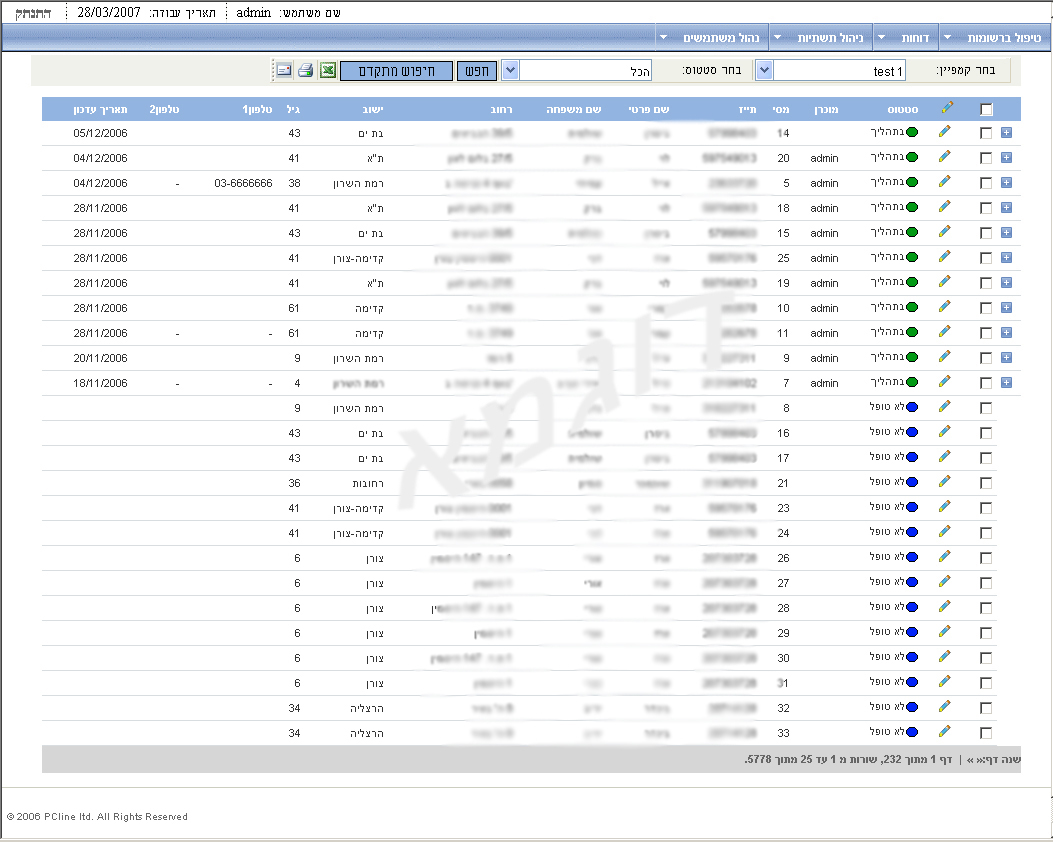Open the status dropdown showing הכל

click(x=510, y=71)
